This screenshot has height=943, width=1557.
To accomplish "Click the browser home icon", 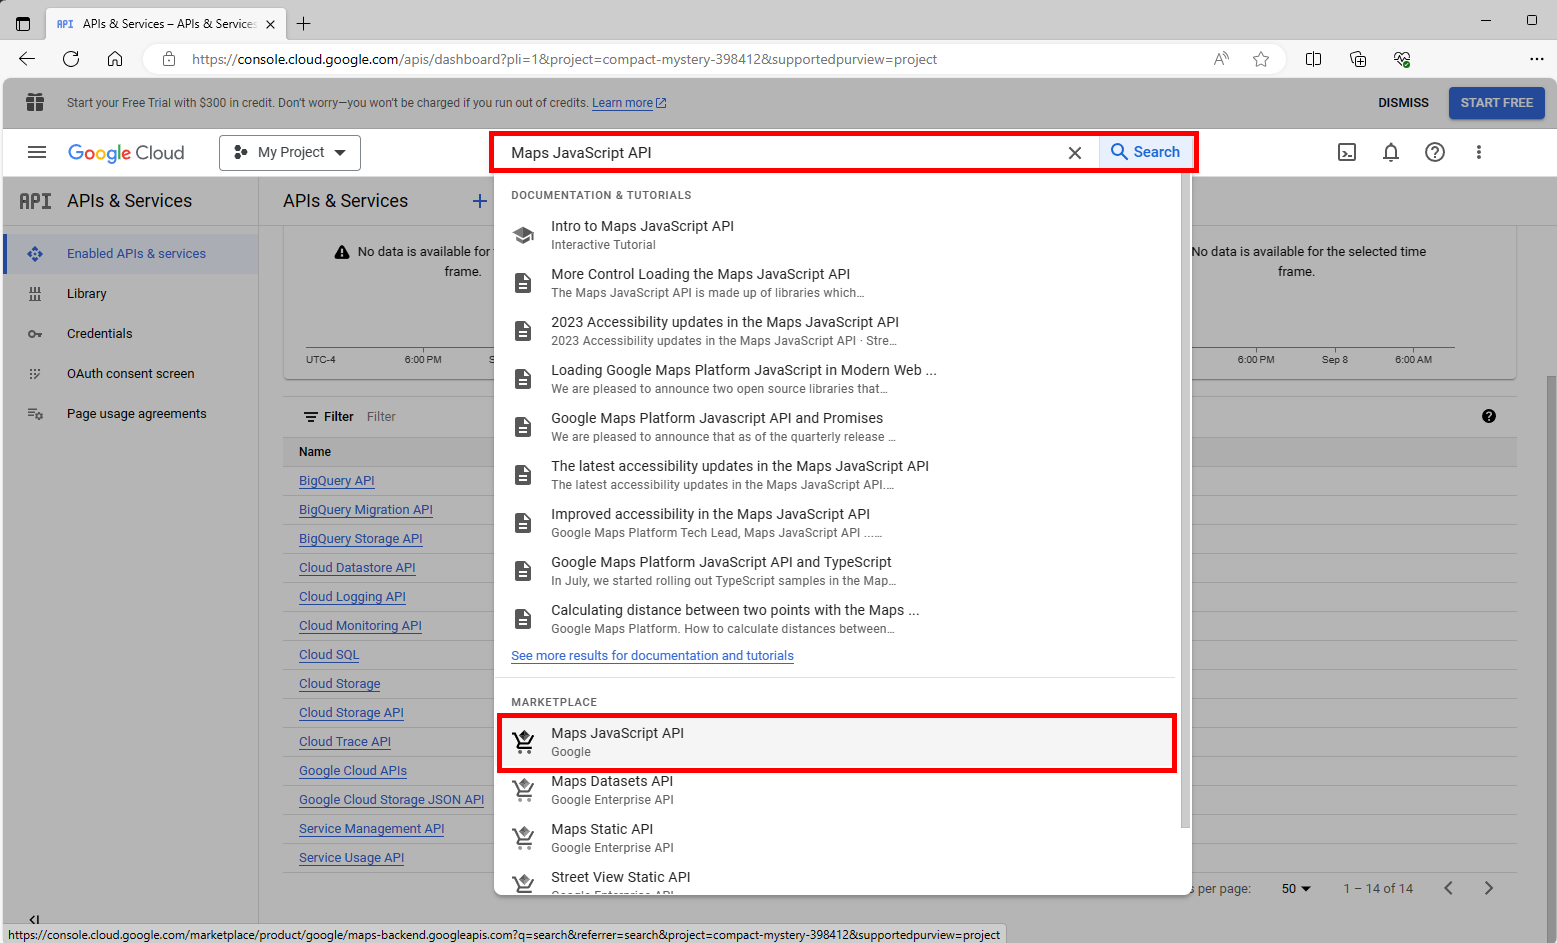I will click(x=115, y=59).
